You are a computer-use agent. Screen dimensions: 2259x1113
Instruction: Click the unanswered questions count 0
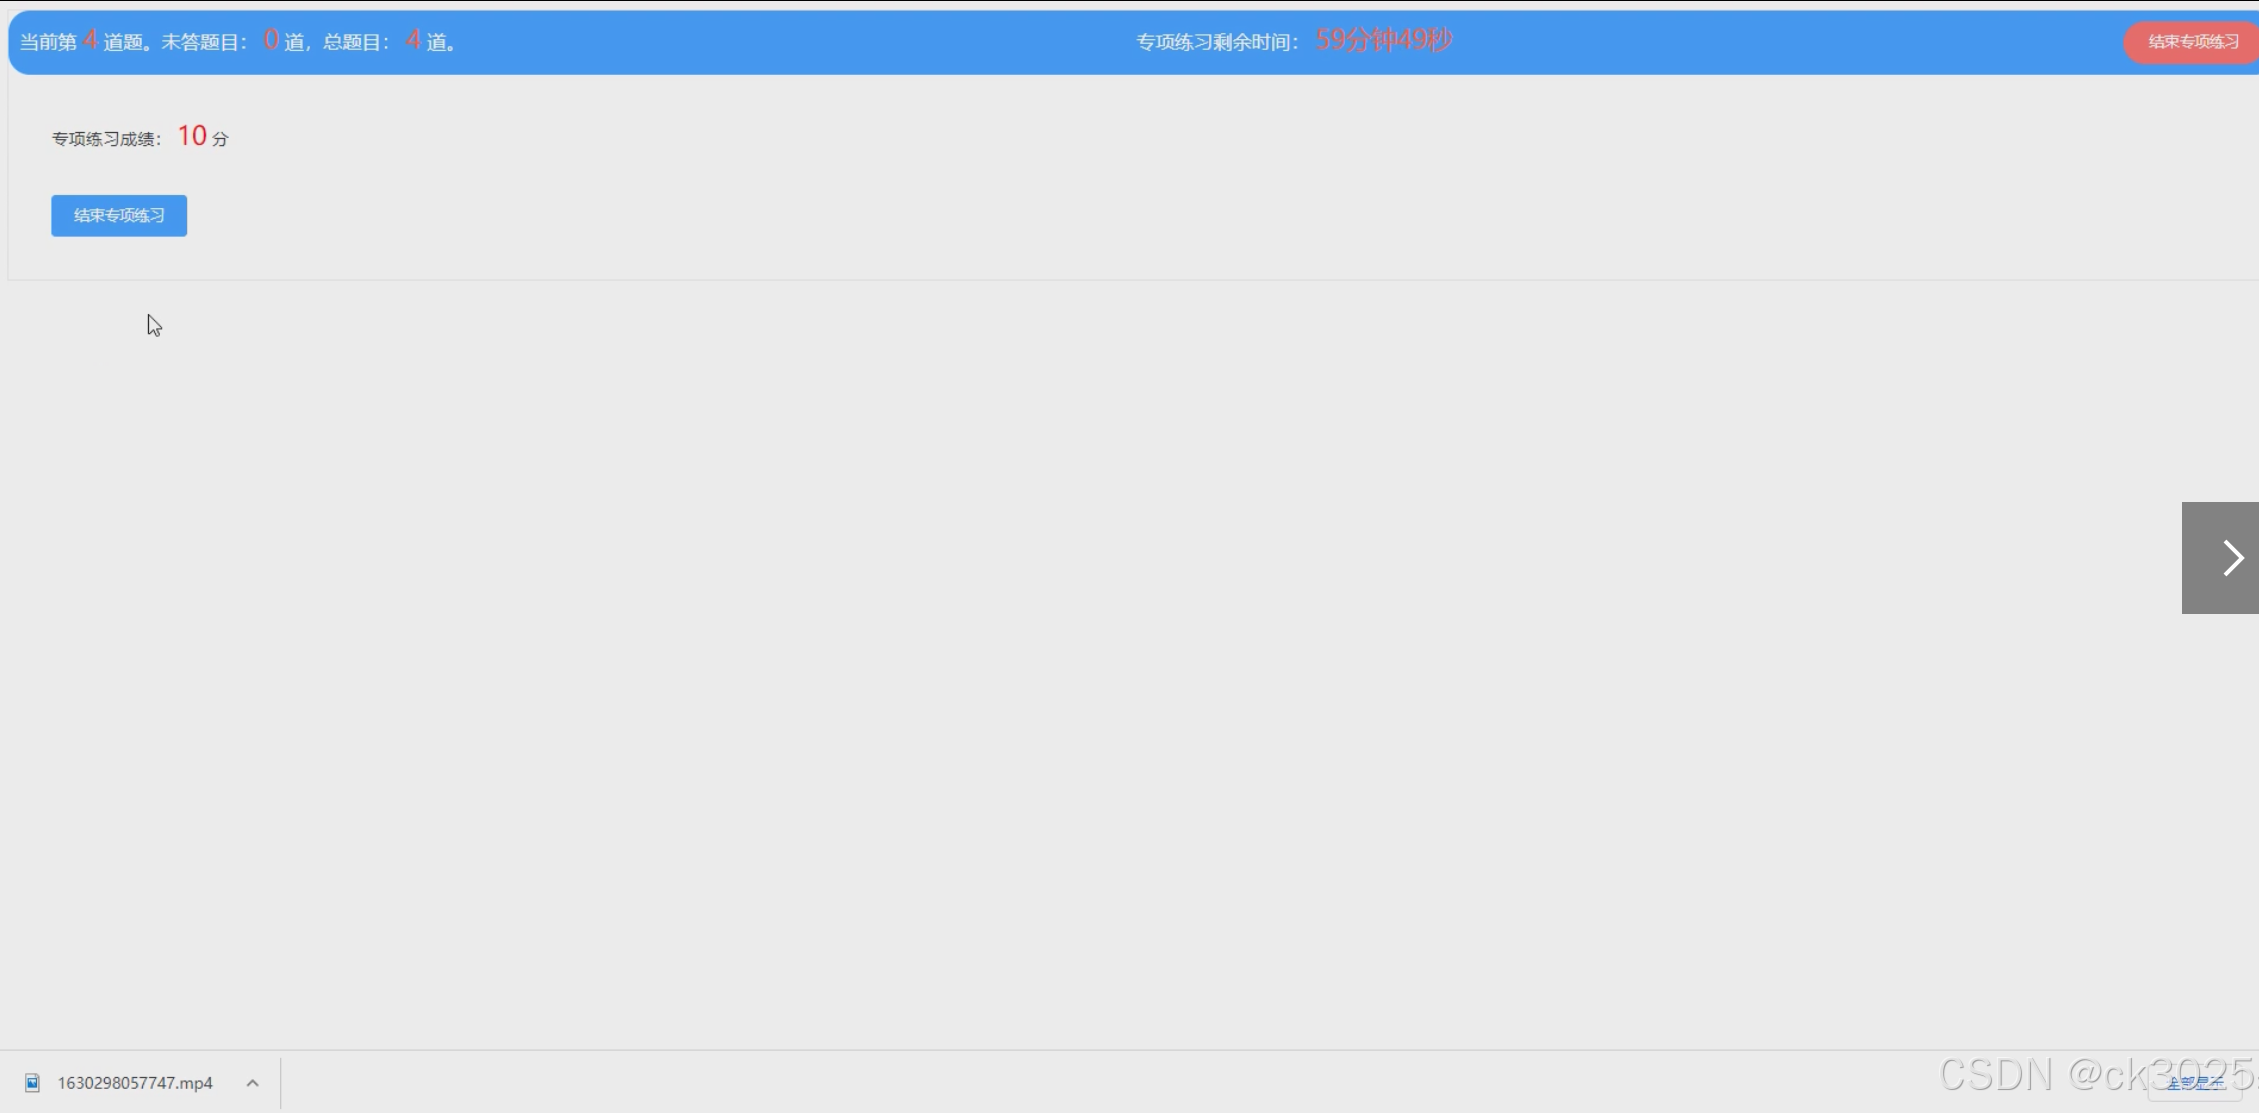(271, 41)
